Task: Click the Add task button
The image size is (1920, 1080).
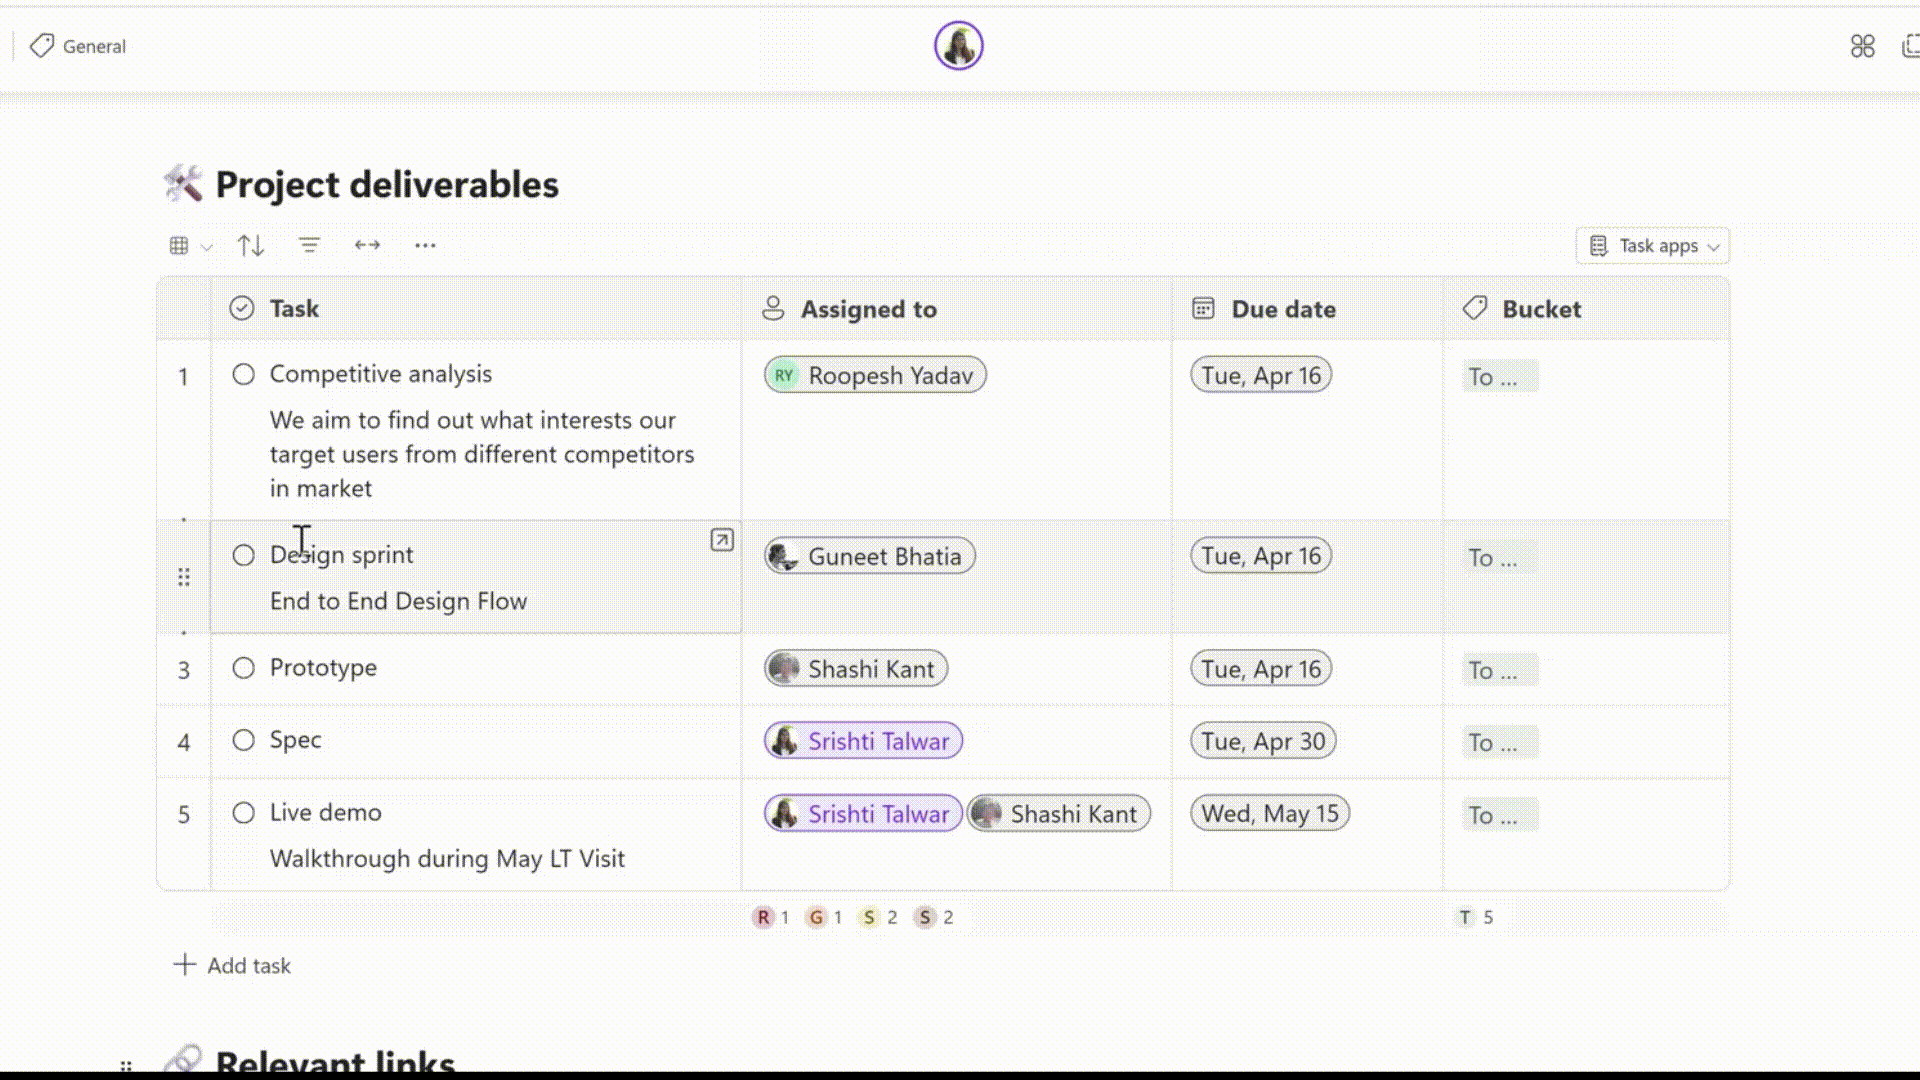Action: click(233, 965)
